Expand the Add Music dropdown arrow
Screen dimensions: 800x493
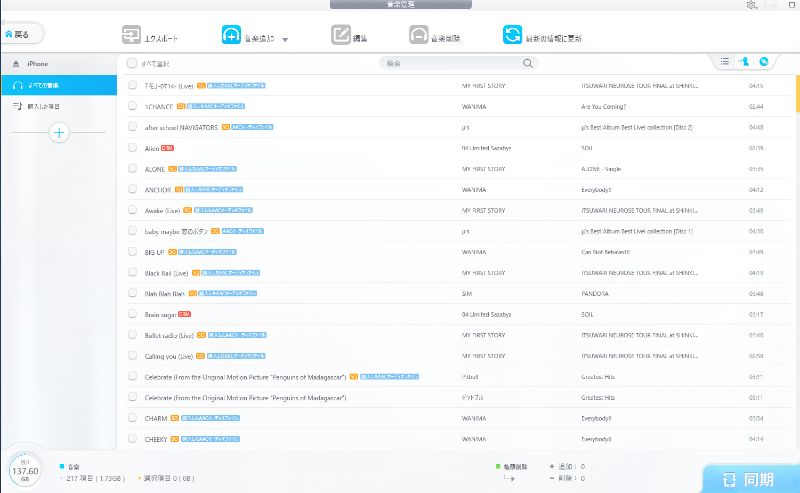(x=285, y=39)
